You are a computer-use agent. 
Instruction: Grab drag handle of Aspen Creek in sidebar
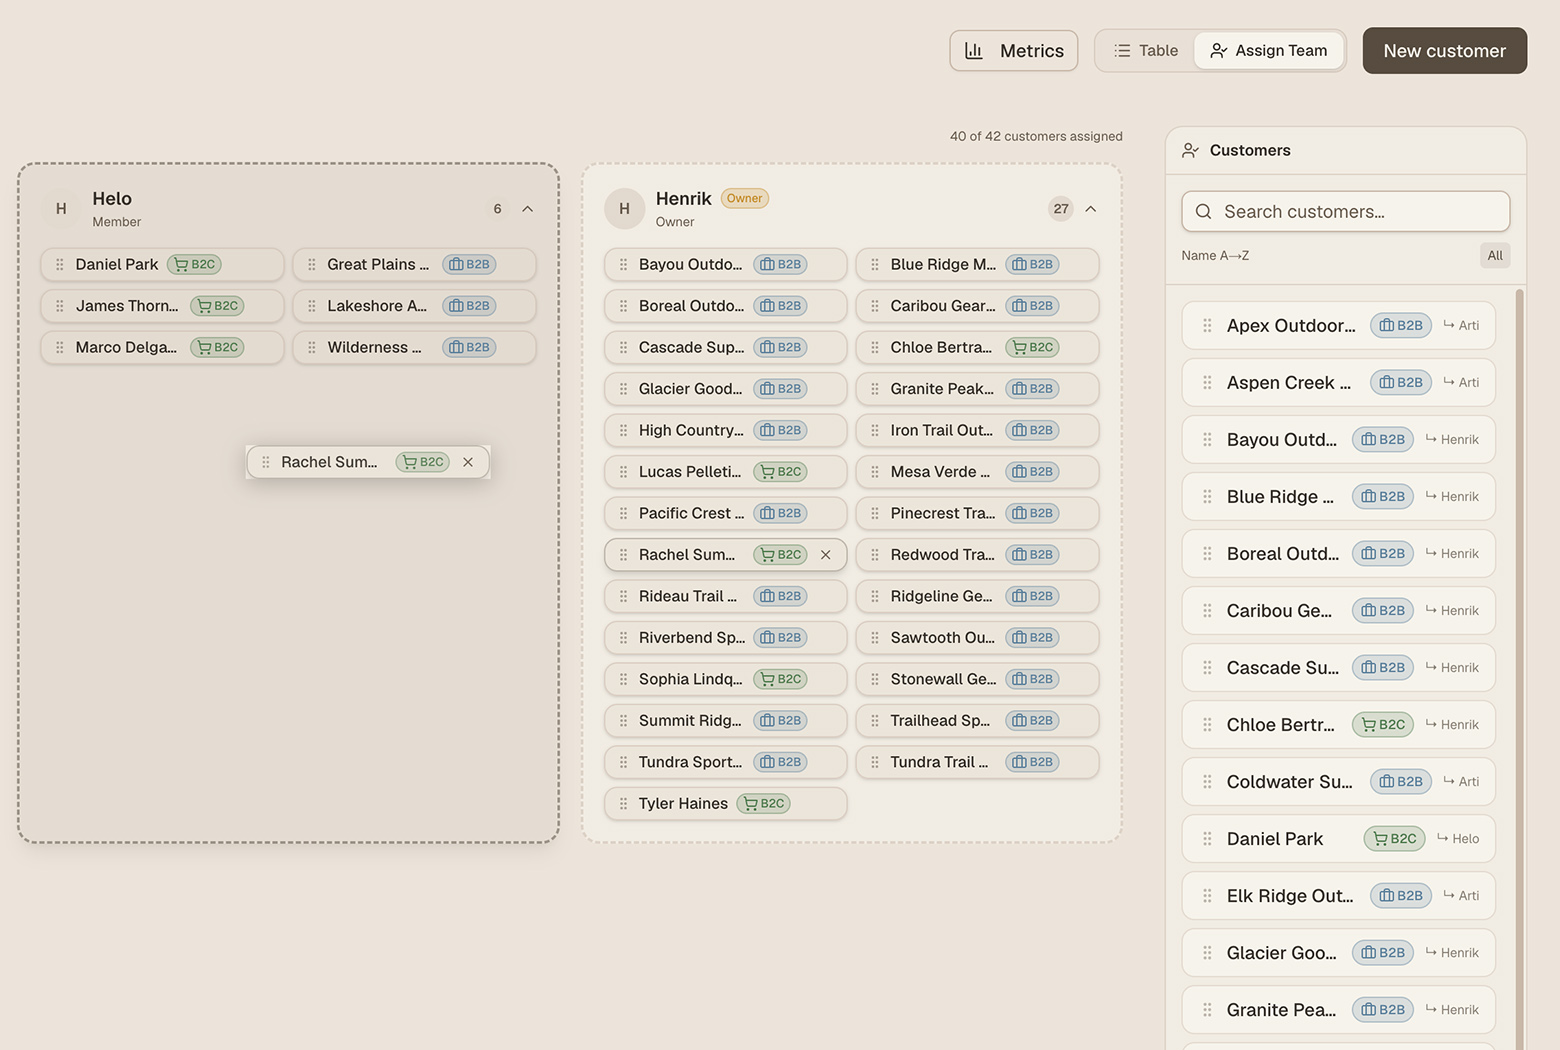[1207, 383]
